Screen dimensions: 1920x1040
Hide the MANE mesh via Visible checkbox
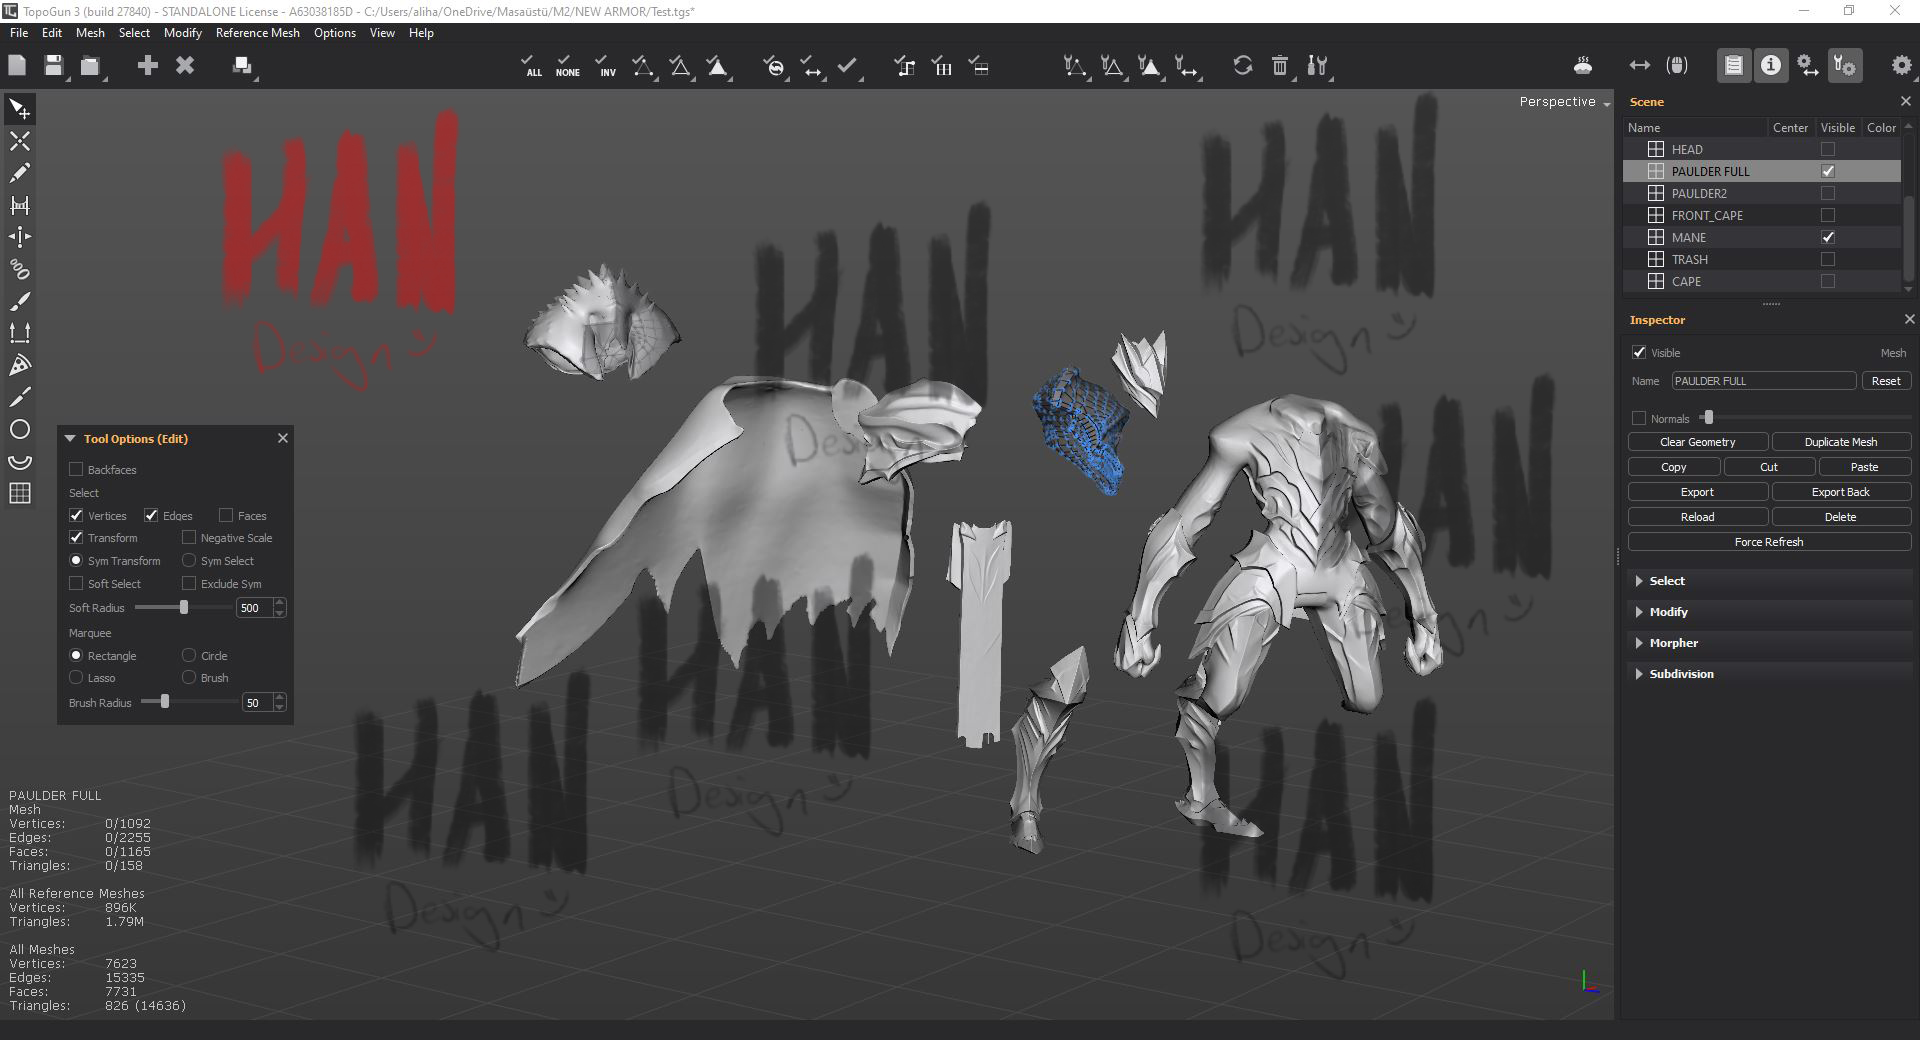click(x=1828, y=237)
